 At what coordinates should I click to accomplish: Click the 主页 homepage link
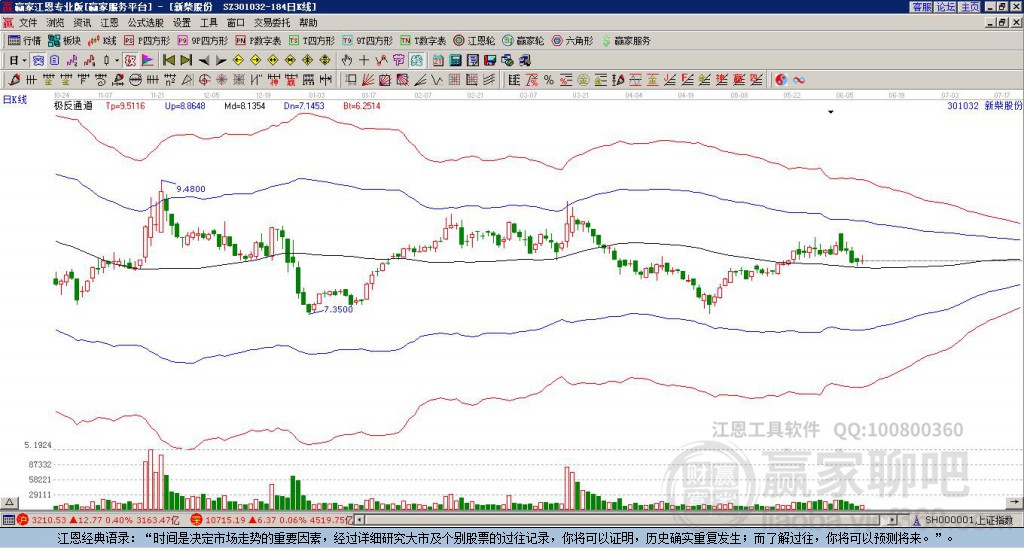pos(970,7)
